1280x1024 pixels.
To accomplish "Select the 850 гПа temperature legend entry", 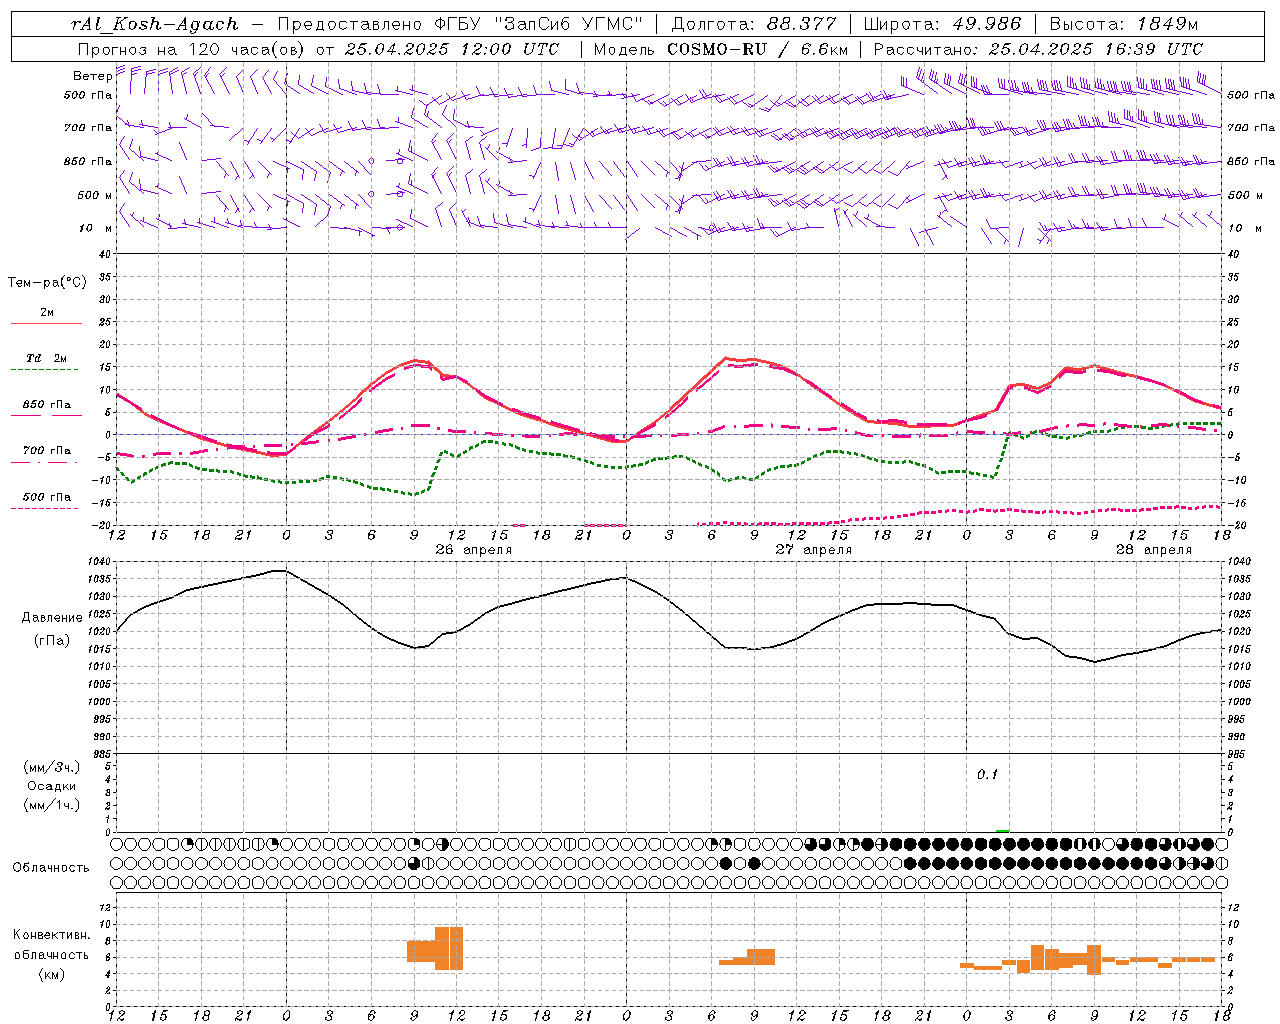I will tap(46, 405).
